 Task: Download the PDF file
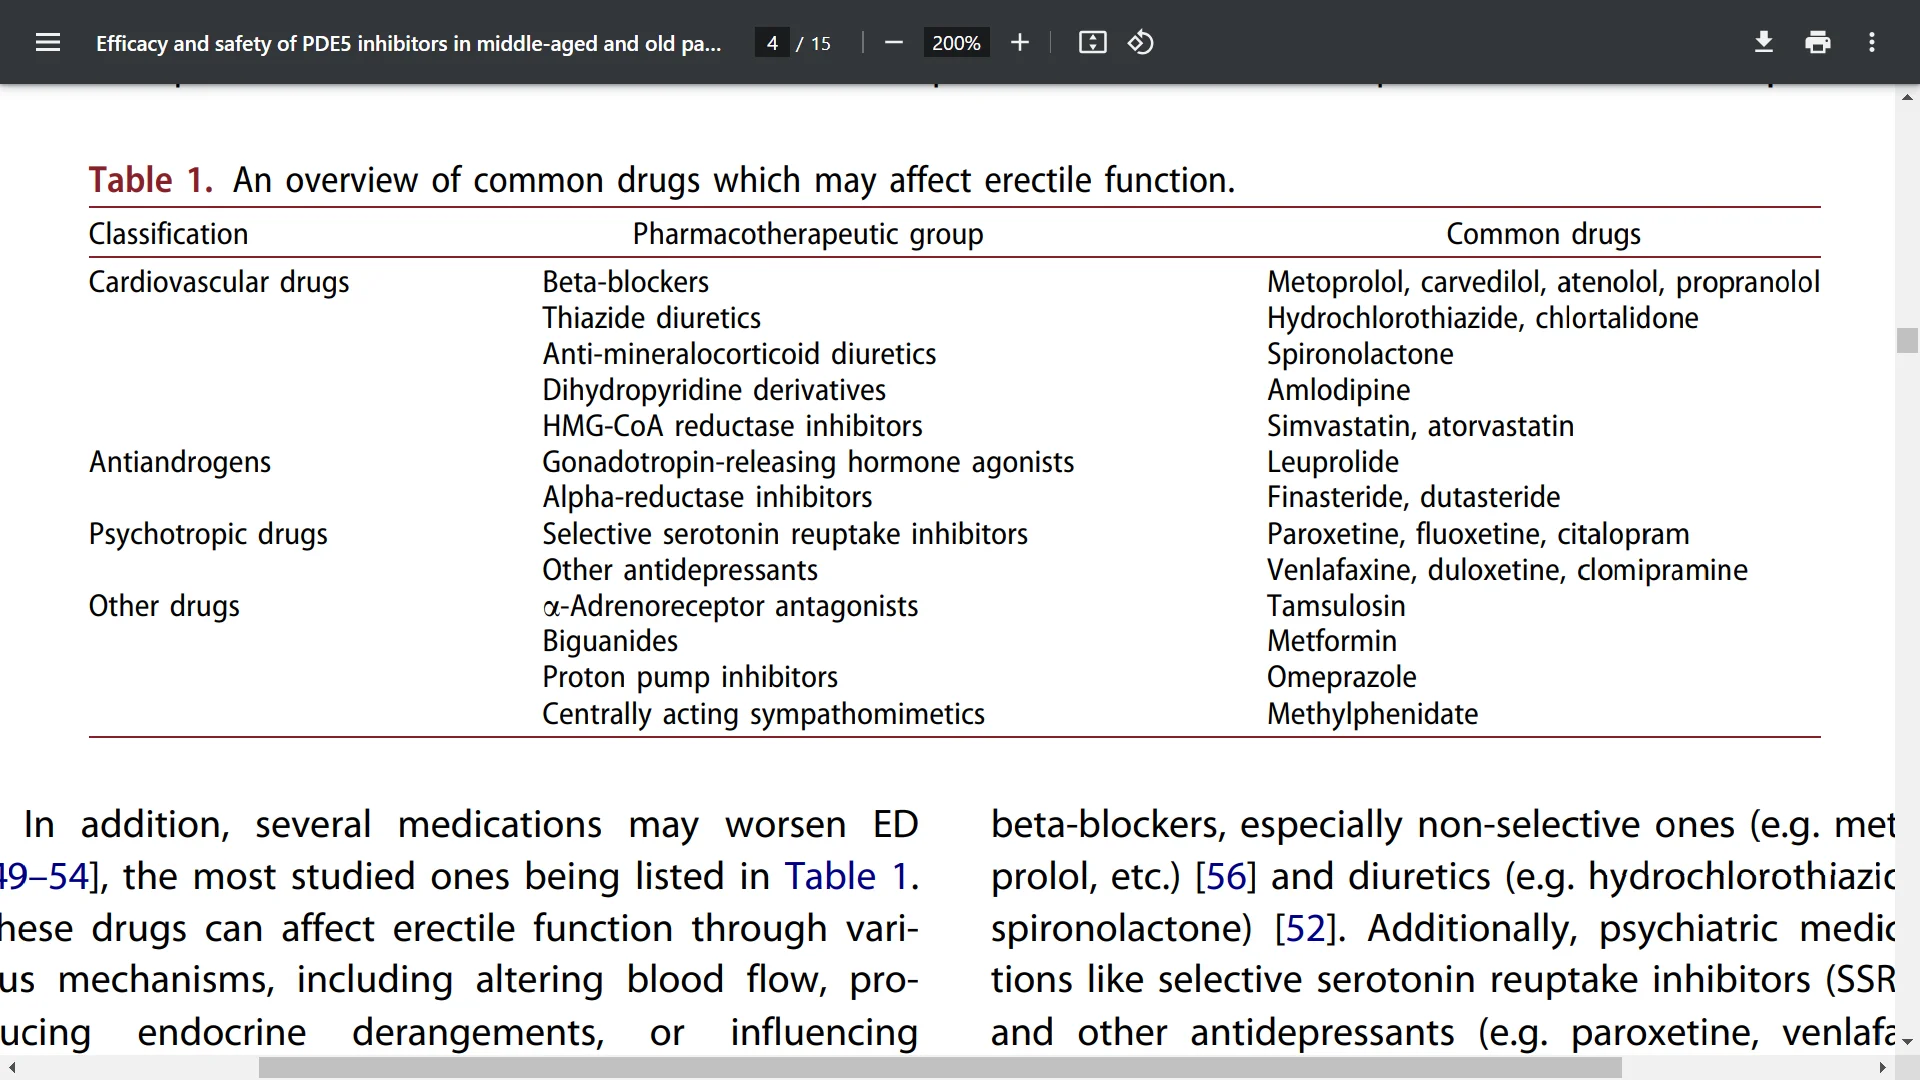pyautogui.click(x=1764, y=43)
